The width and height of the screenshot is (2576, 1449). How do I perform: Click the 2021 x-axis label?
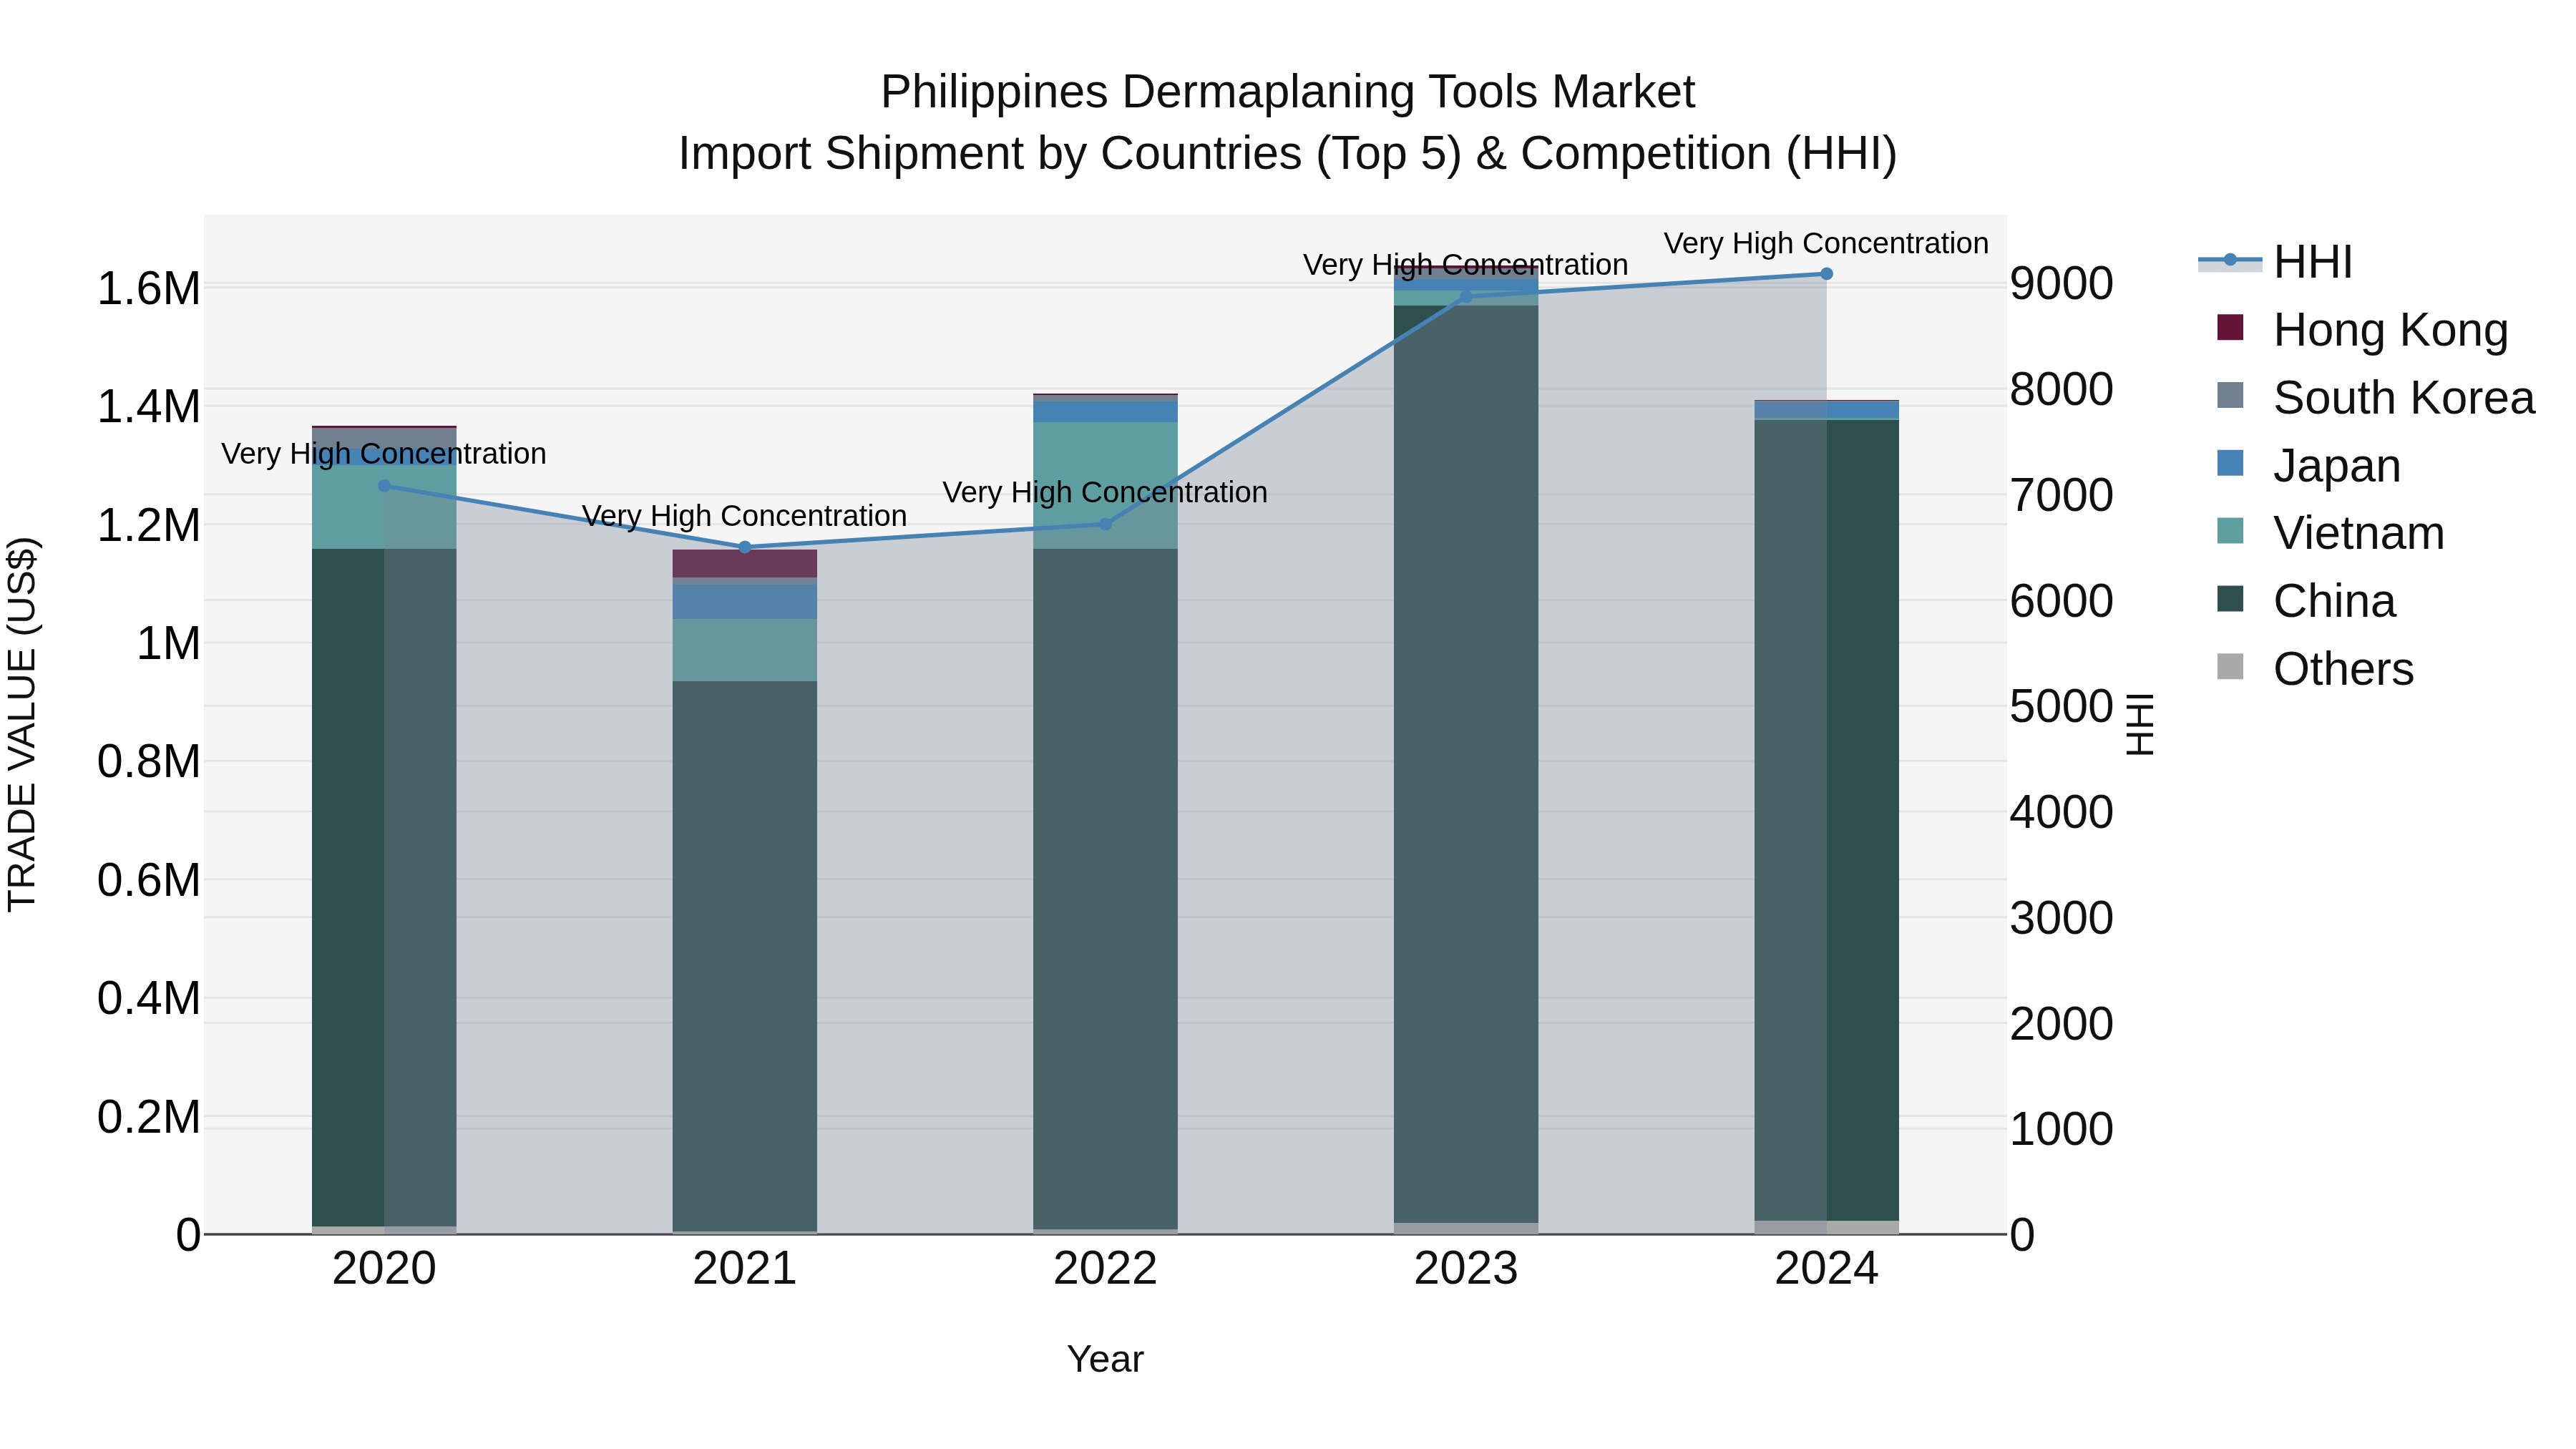[745, 1269]
